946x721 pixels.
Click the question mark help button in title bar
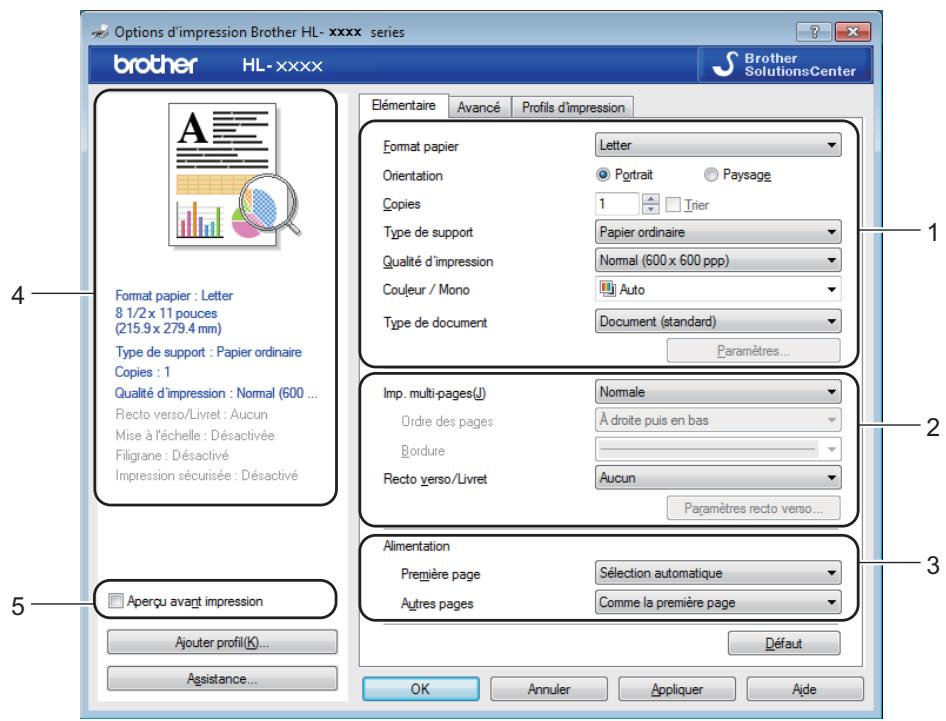[x=814, y=31]
